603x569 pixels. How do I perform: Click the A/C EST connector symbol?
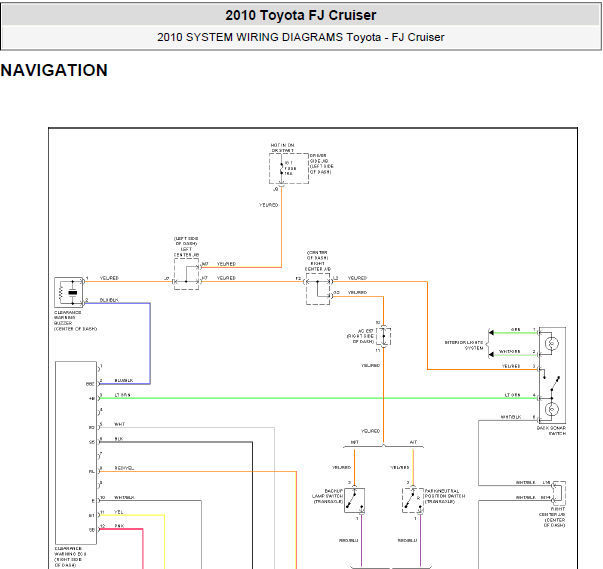[x=383, y=336]
